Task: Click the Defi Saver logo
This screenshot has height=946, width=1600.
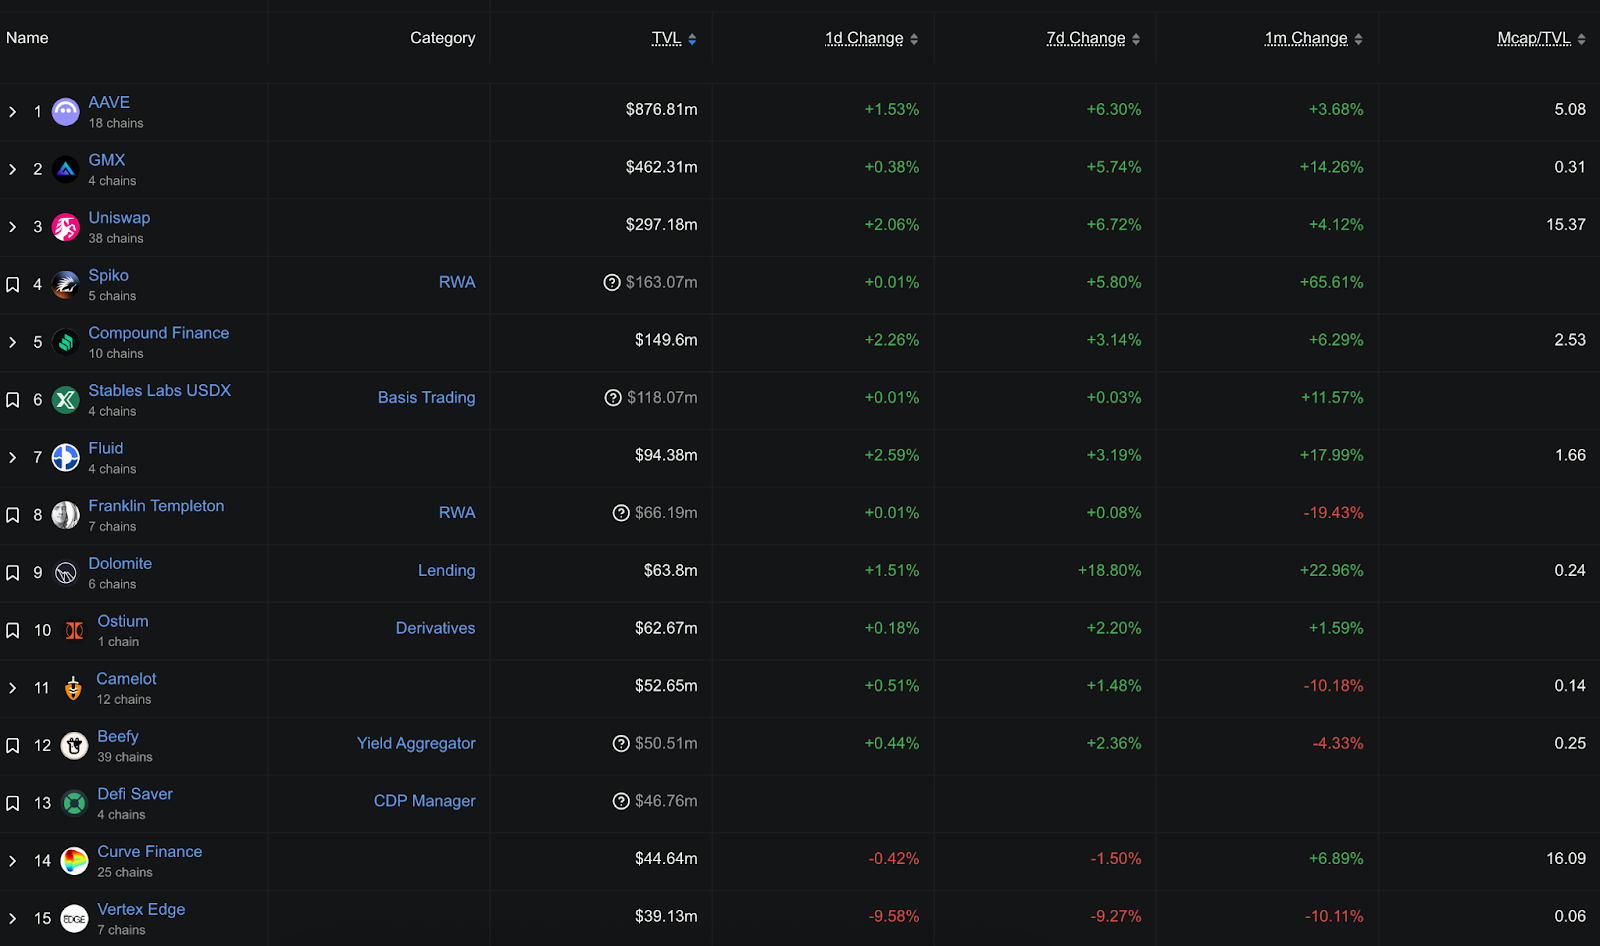Action: click(75, 803)
